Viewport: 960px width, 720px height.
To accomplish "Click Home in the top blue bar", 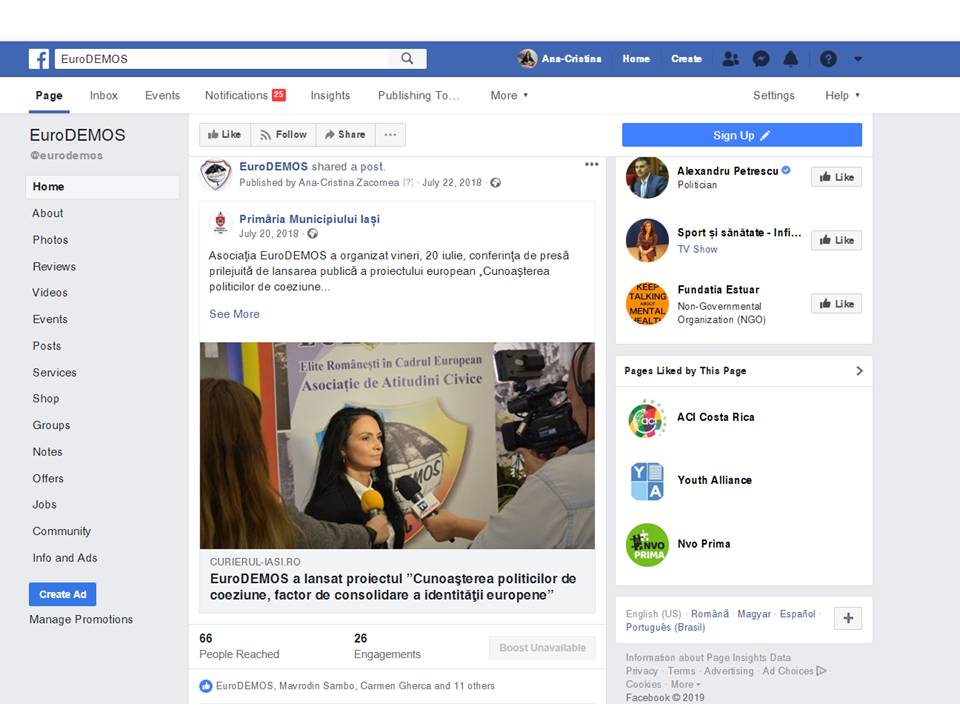I will pyautogui.click(x=636, y=59).
